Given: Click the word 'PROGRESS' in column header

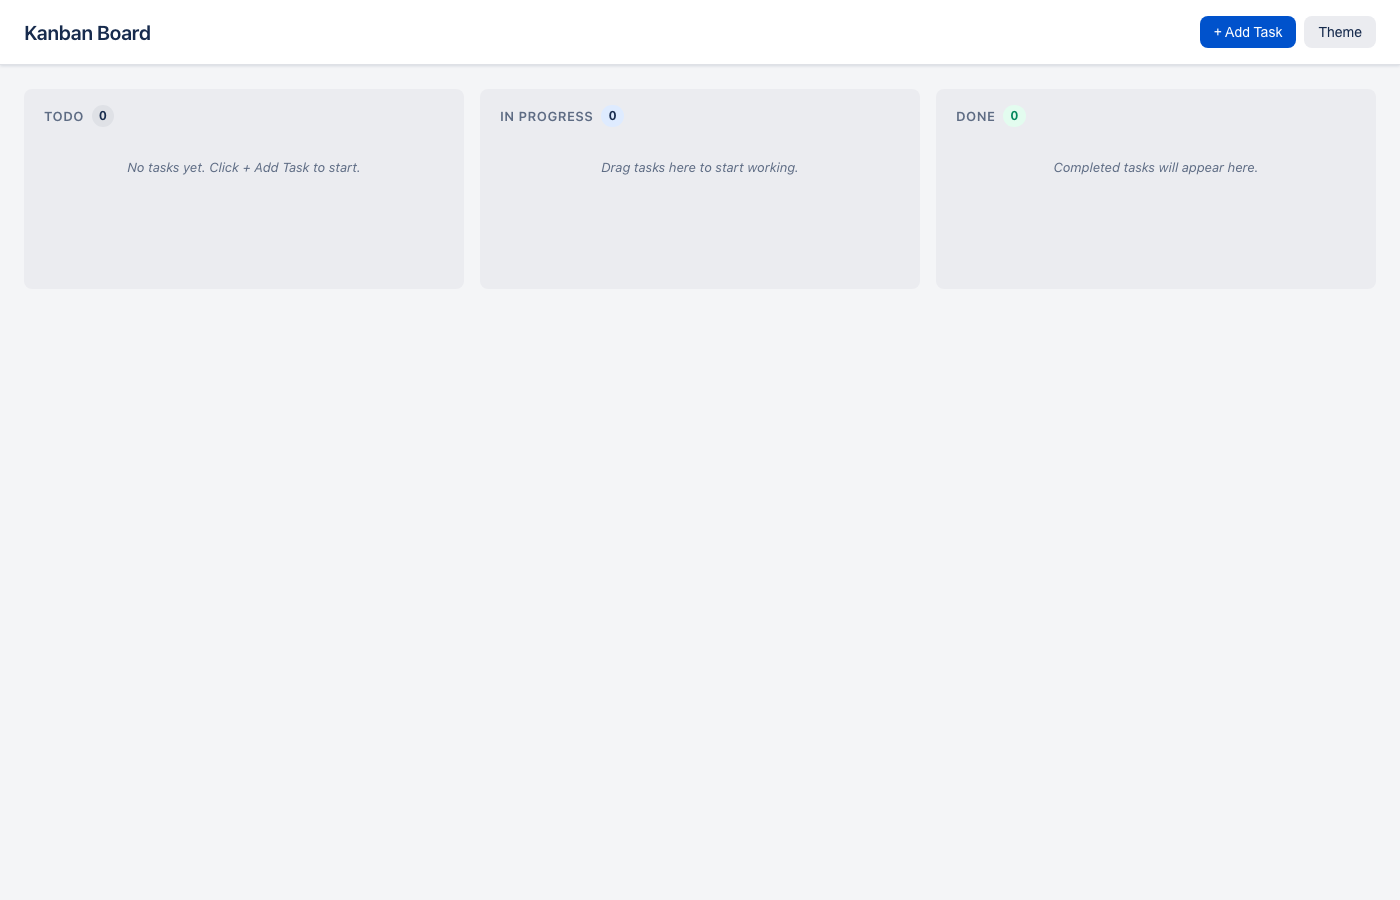Looking at the screenshot, I should pyautogui.click(x=556, y=116).
